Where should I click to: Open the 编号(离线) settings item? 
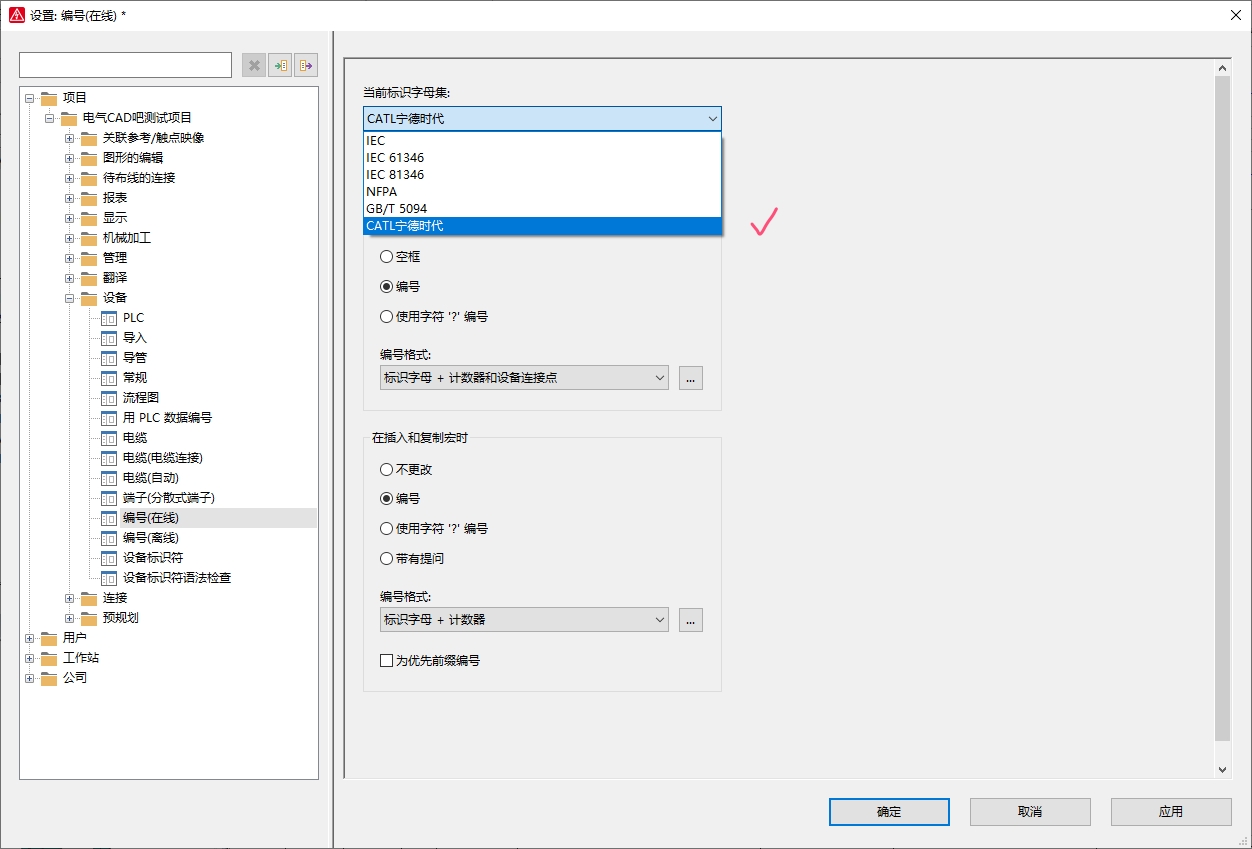pyautogui.click(x=150, y=538)
